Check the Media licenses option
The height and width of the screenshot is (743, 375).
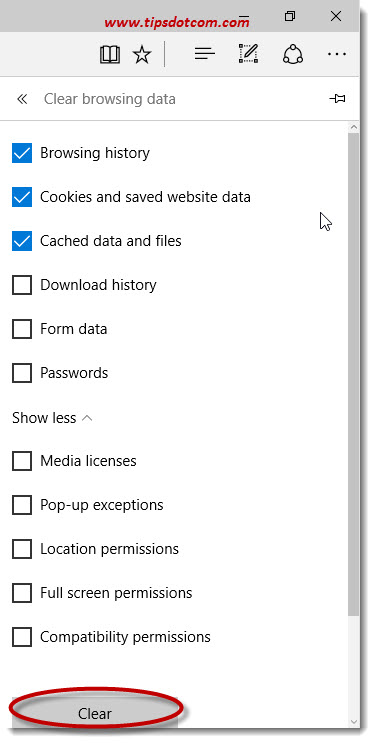(22, 461)
